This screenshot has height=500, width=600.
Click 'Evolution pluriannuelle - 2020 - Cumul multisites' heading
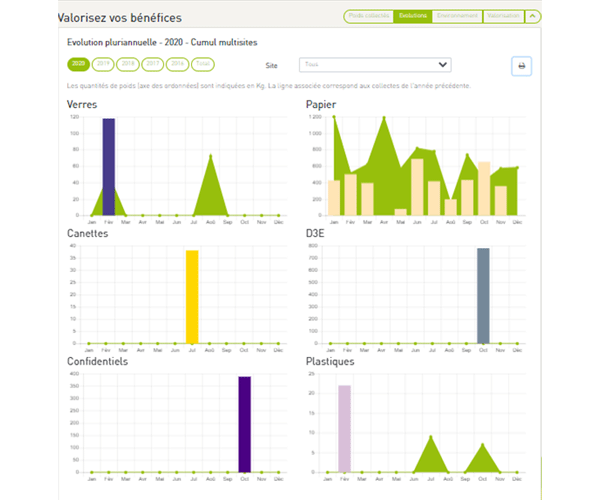click(162, 42)
